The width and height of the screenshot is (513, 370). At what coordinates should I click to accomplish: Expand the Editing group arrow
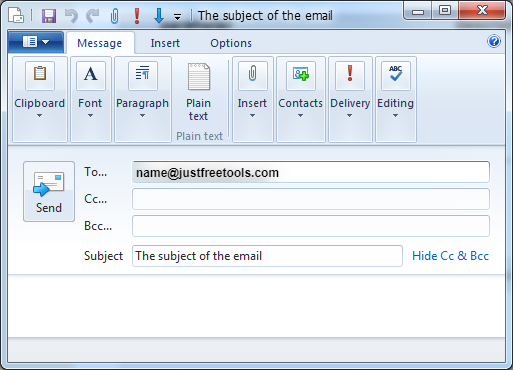click(395, 116)
